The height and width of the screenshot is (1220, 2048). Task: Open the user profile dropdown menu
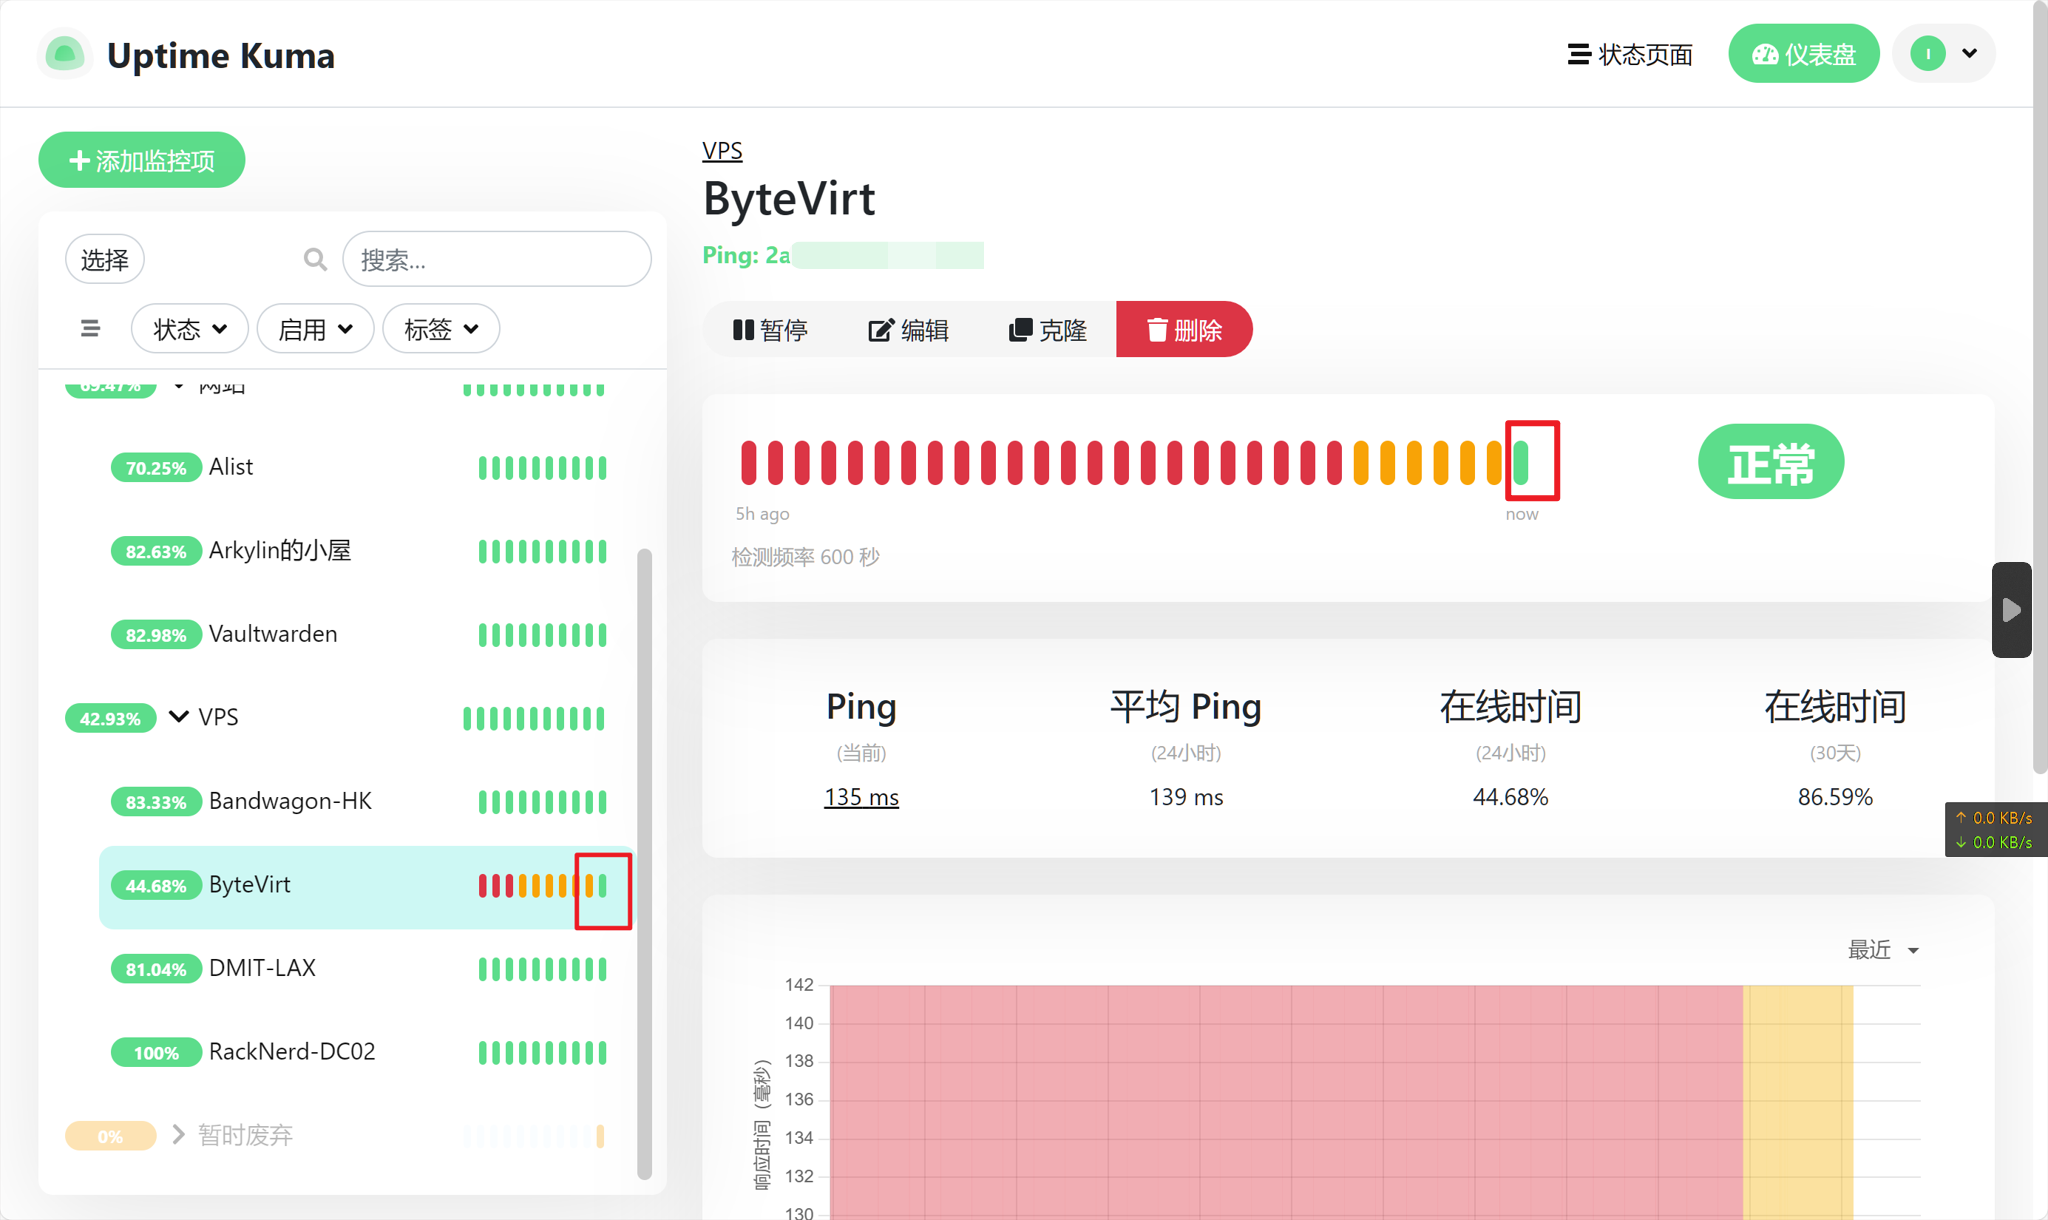coord(1943,54)
